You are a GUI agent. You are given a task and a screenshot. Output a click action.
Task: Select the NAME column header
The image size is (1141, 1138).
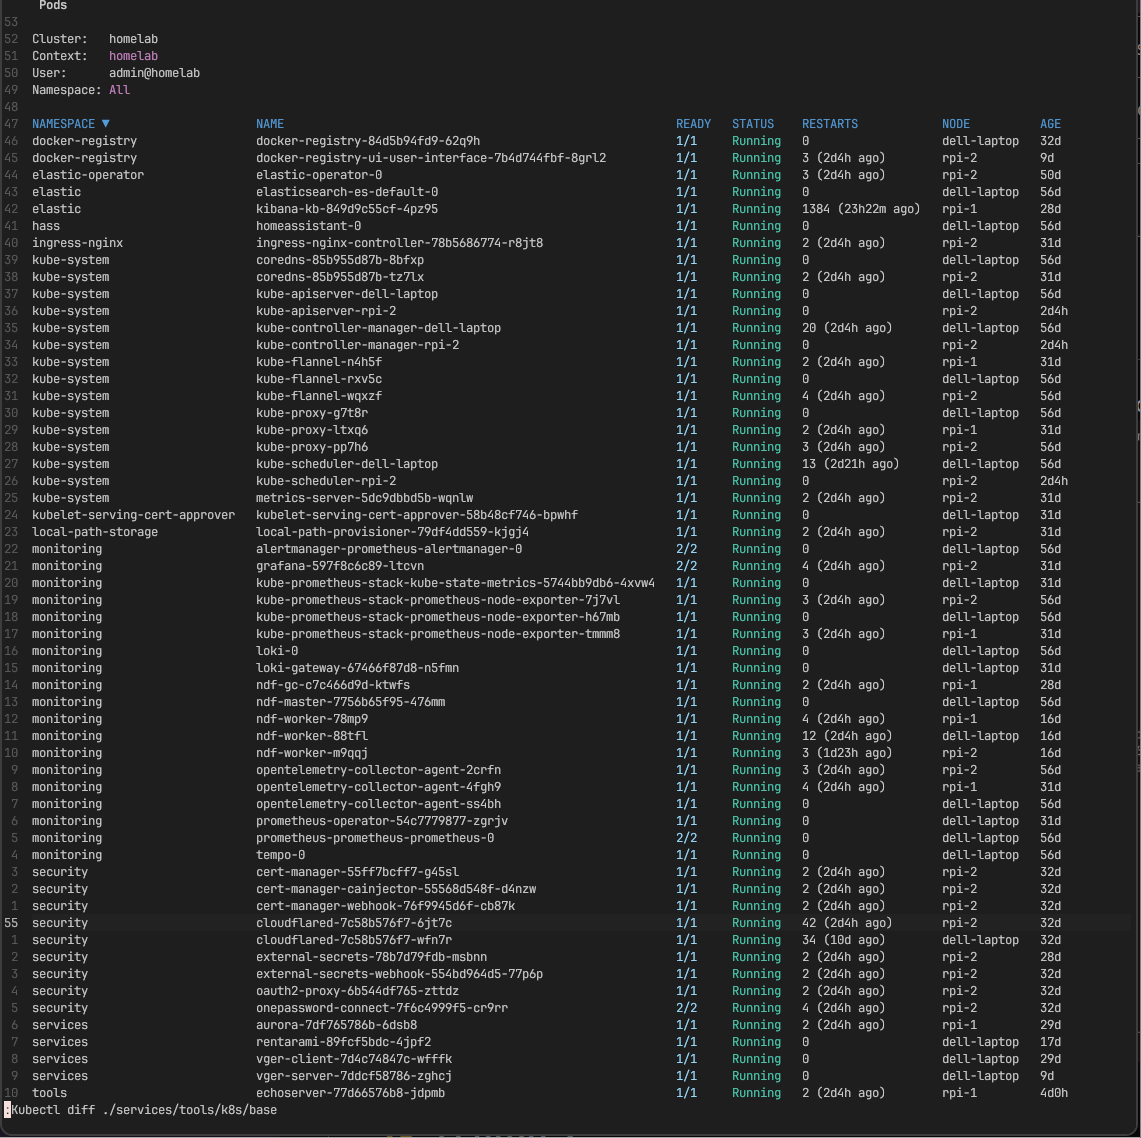[x=270, y=124]
